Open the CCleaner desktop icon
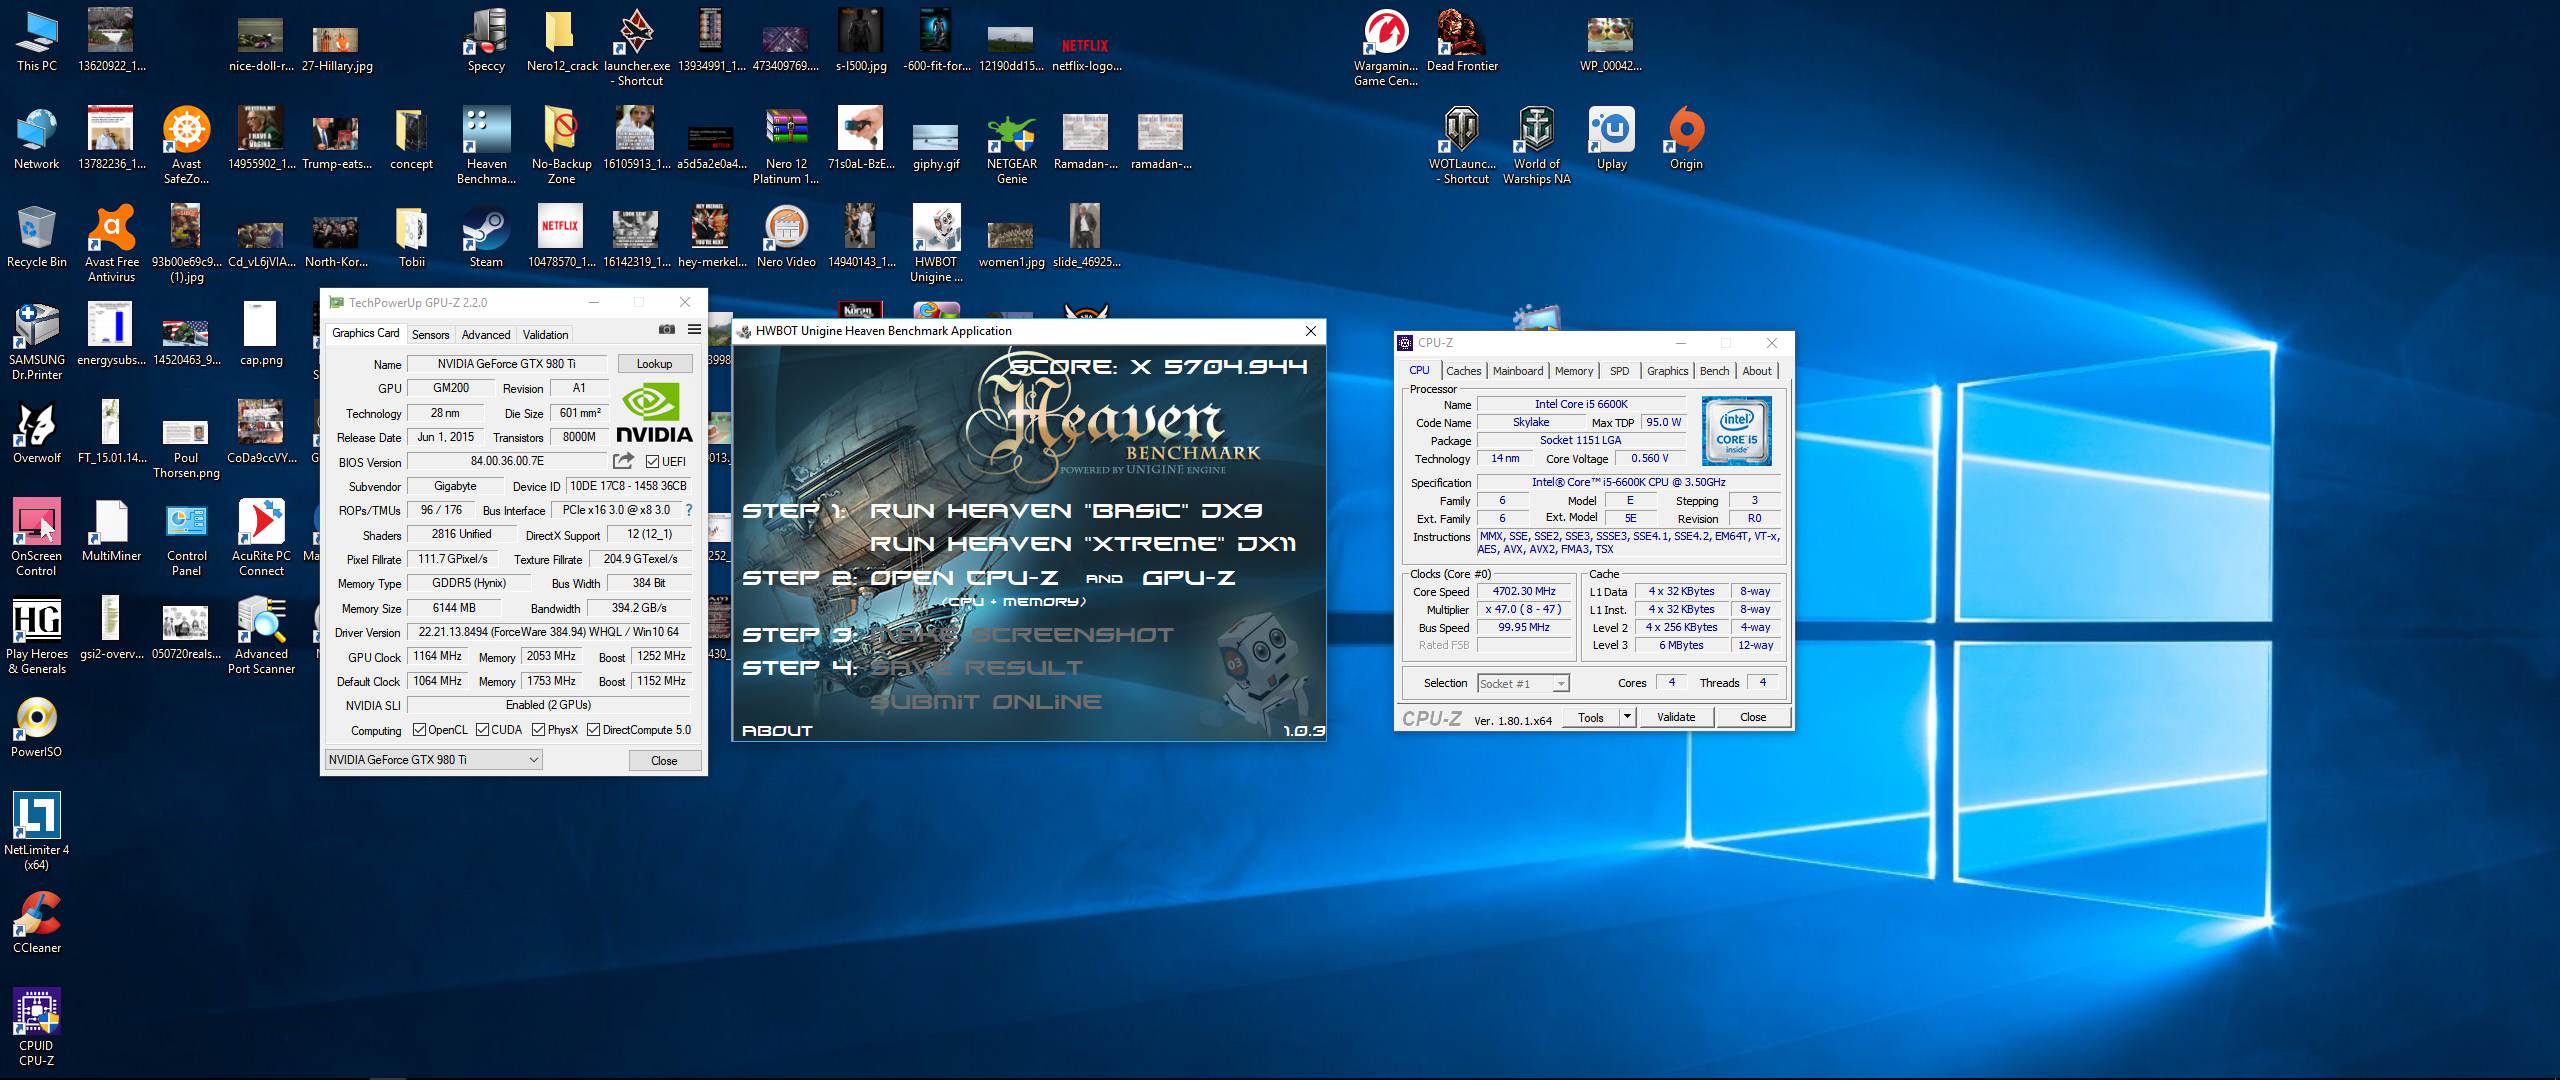The width and height of the screenshot is (2560, 1080). tap(37, 922)
